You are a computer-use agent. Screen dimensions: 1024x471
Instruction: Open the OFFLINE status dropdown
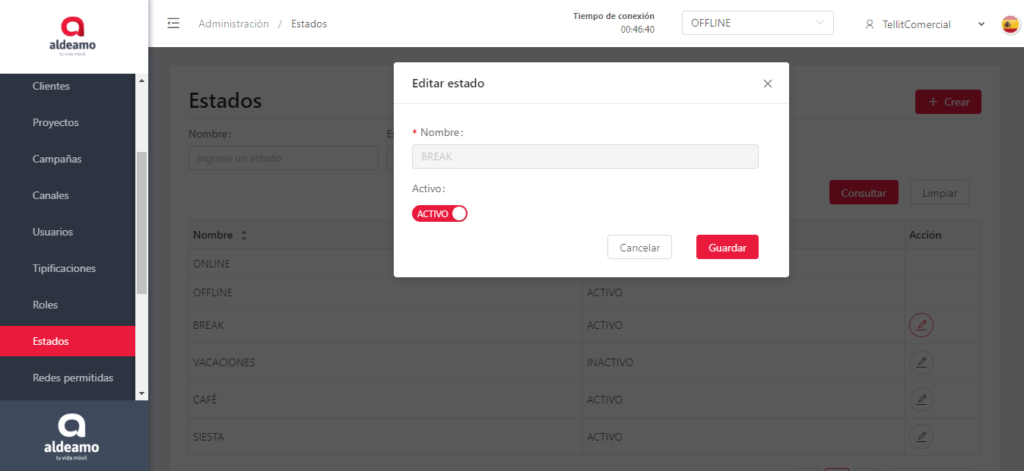click(757, 23)
